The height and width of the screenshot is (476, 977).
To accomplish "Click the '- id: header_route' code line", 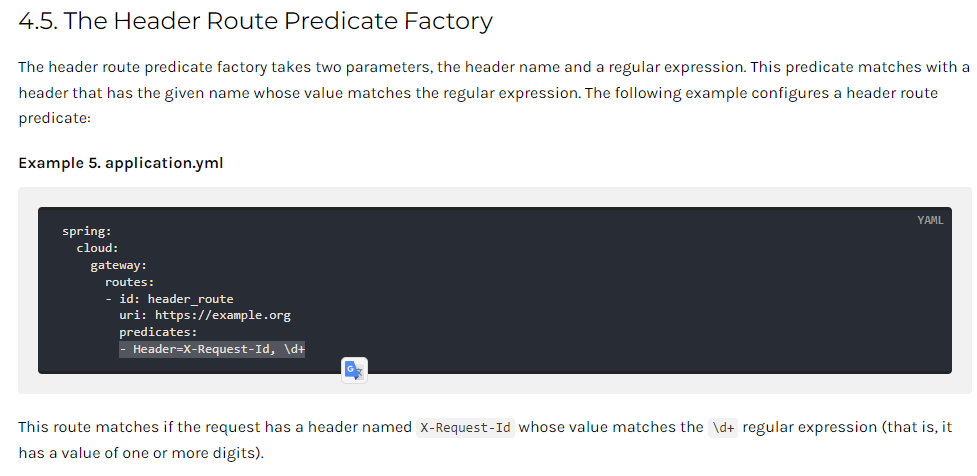I will [x=169, y=299].
